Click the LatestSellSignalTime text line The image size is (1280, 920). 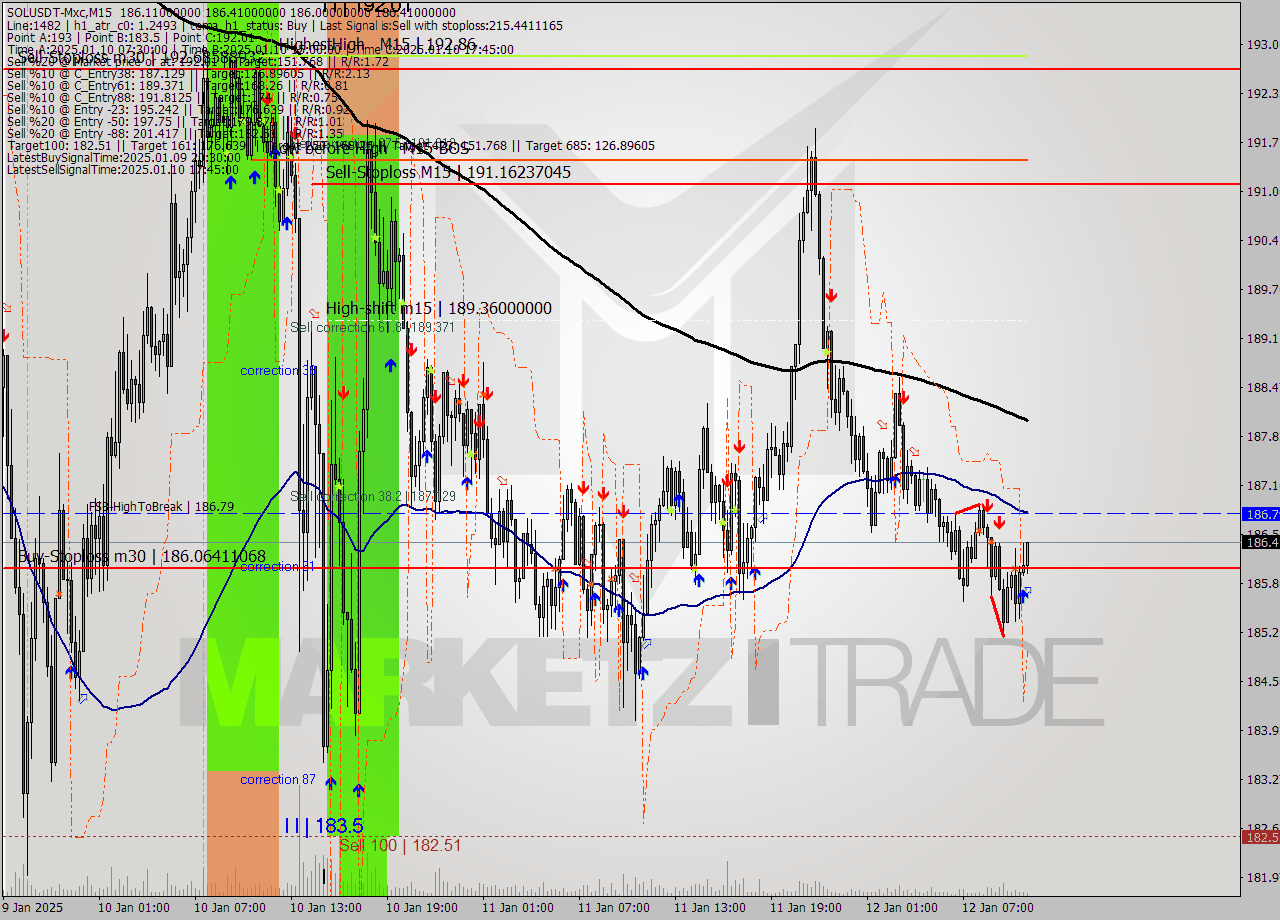click(122, 169)
